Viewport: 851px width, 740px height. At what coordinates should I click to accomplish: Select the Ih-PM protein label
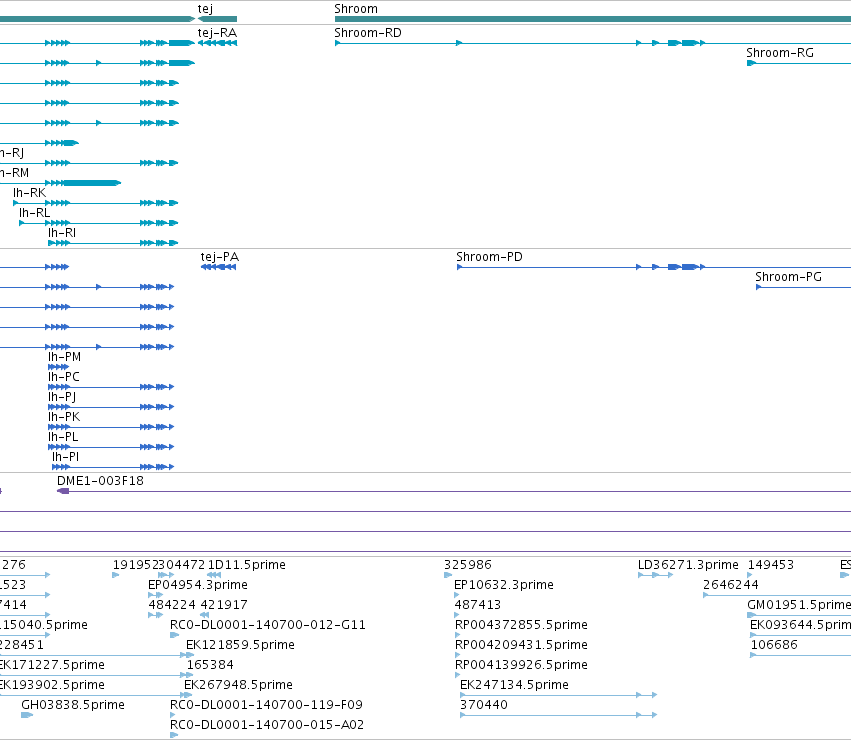coord(65,357)
